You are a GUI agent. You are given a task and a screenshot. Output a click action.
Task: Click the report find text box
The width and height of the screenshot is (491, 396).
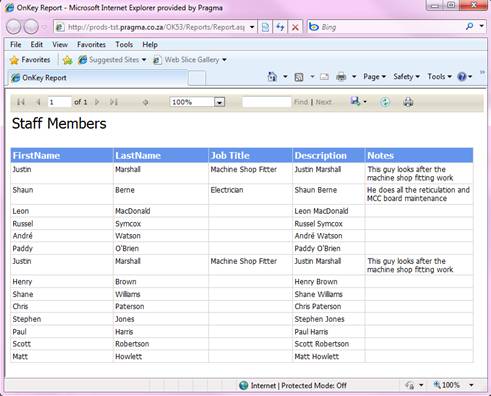(267, 102)
